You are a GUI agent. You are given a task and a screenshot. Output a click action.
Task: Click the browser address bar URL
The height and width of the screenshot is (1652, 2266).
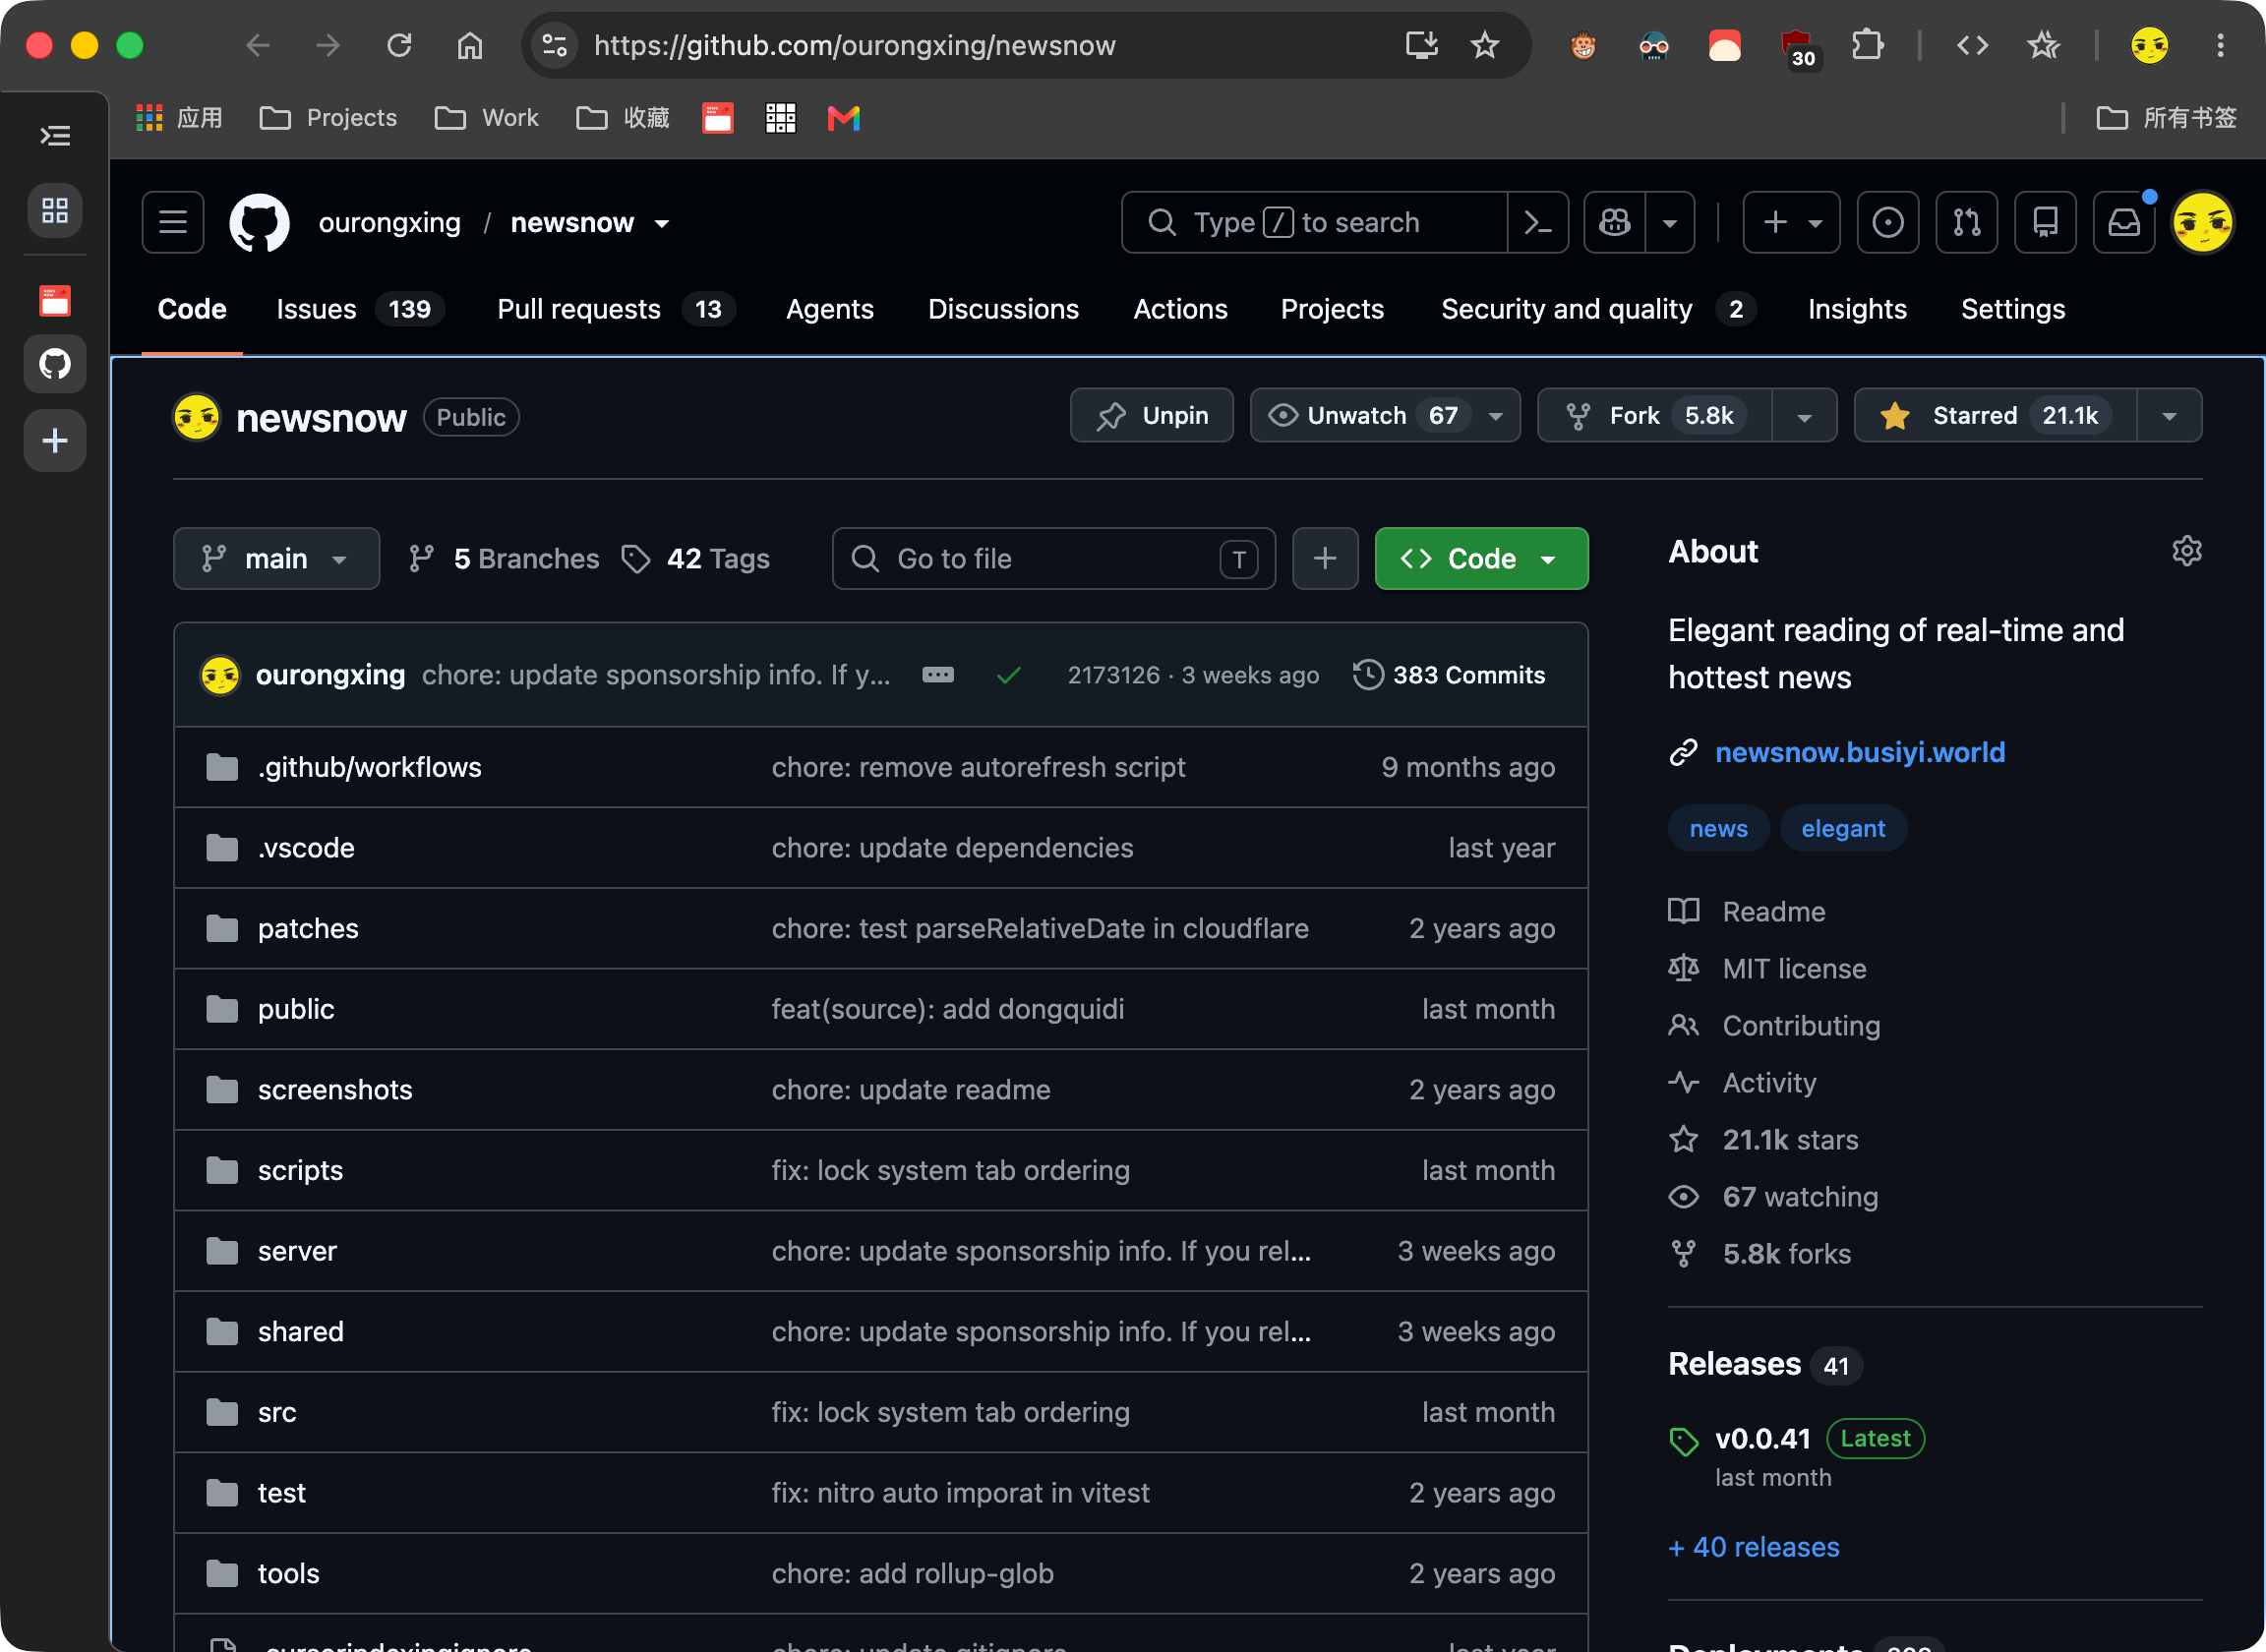854,45
